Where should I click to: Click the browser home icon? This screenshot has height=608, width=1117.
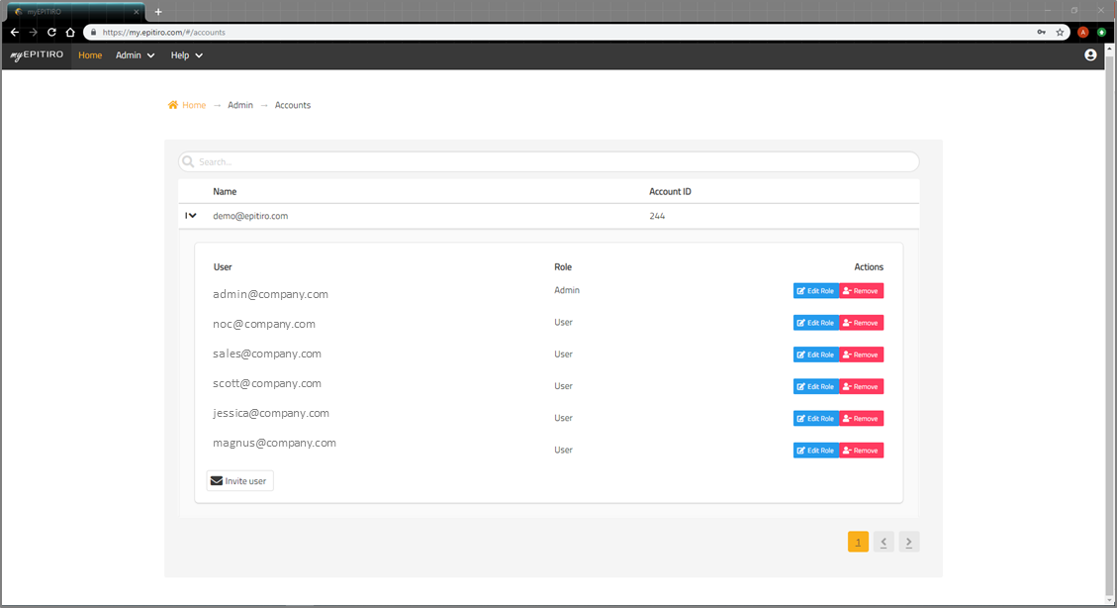click(70, 32)
